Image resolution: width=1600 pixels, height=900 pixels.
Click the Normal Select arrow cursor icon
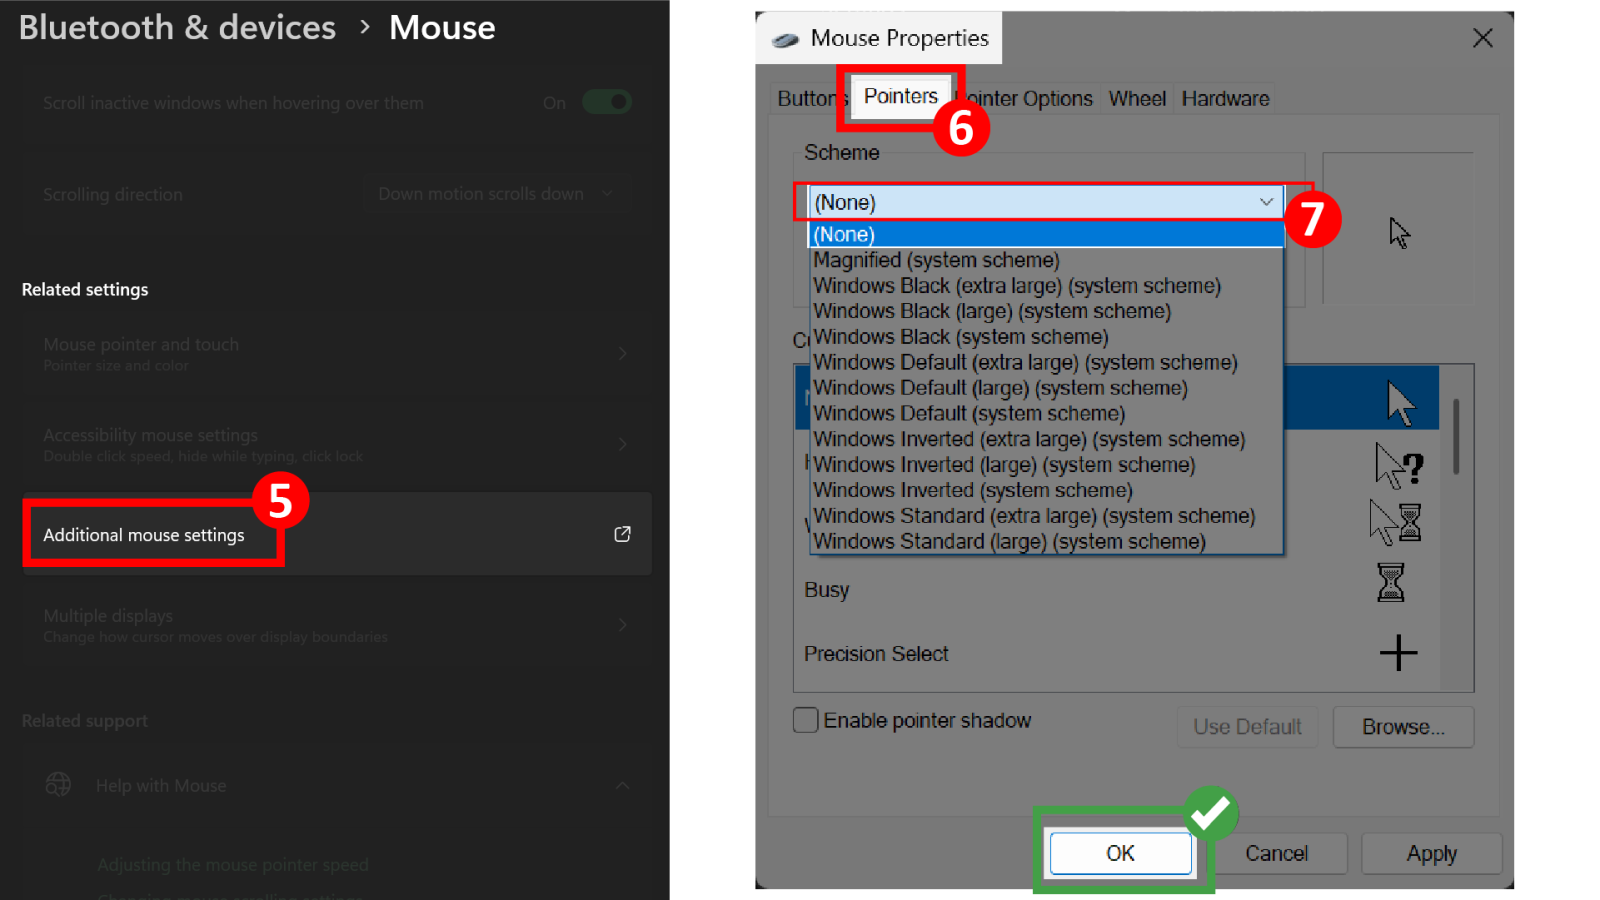tap(1400, 403)
